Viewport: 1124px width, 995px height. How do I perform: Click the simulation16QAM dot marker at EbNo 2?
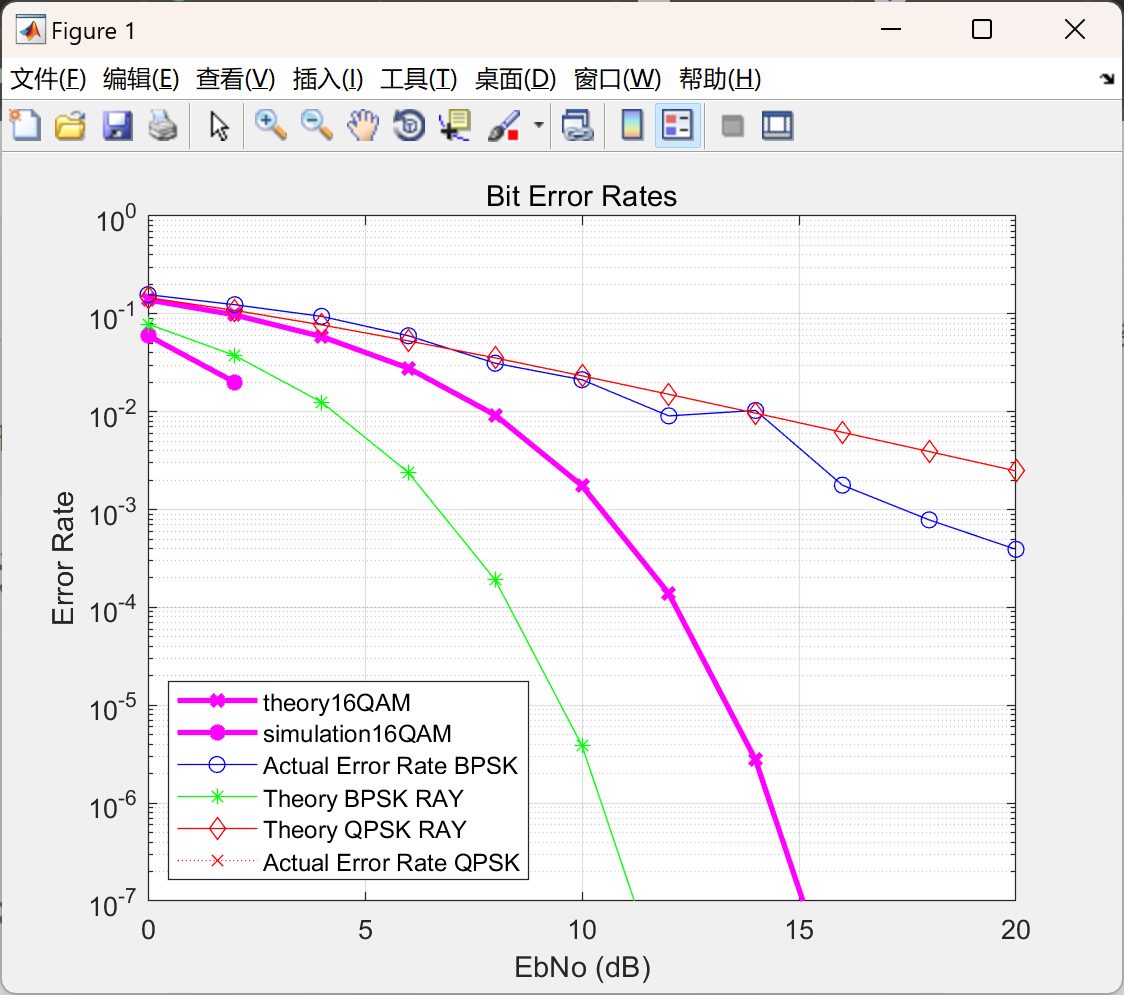click(x=234, y=383)
